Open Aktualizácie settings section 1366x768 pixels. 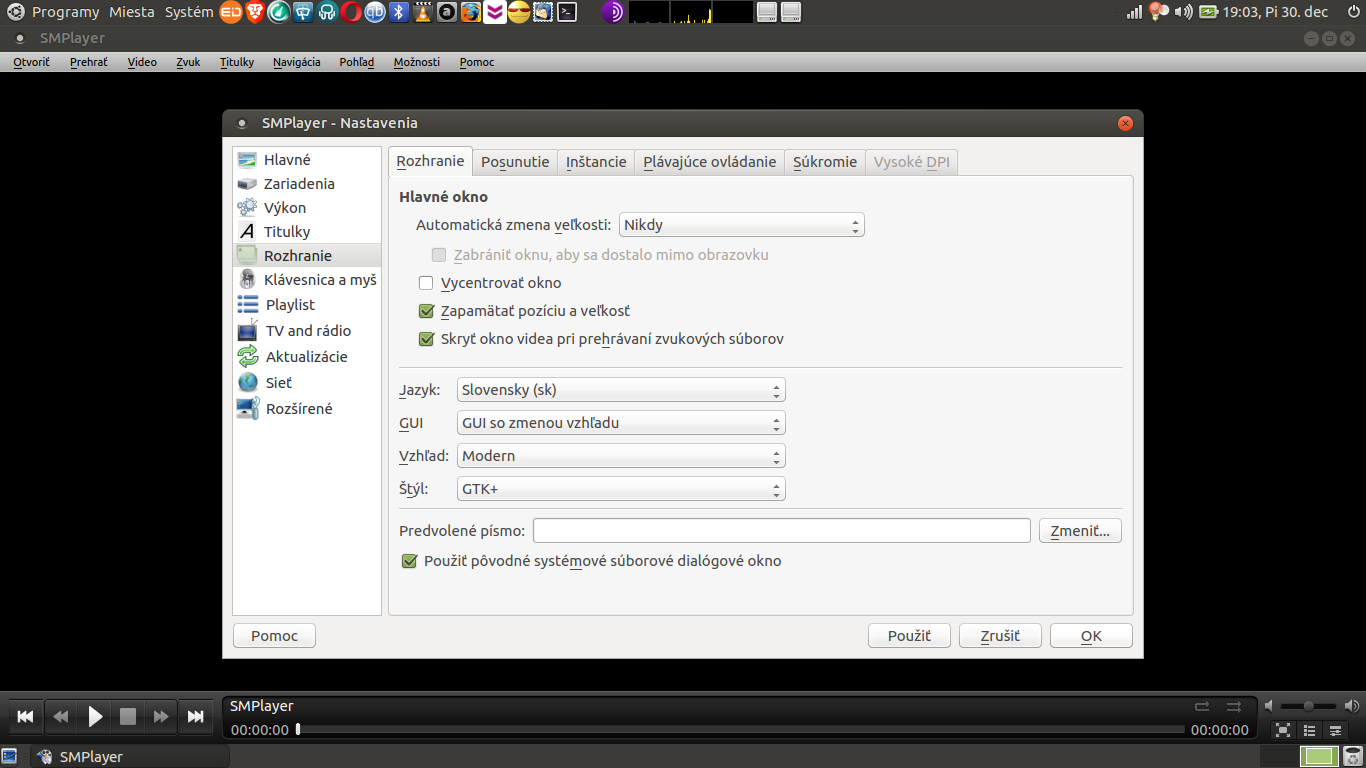click(307, 356)
